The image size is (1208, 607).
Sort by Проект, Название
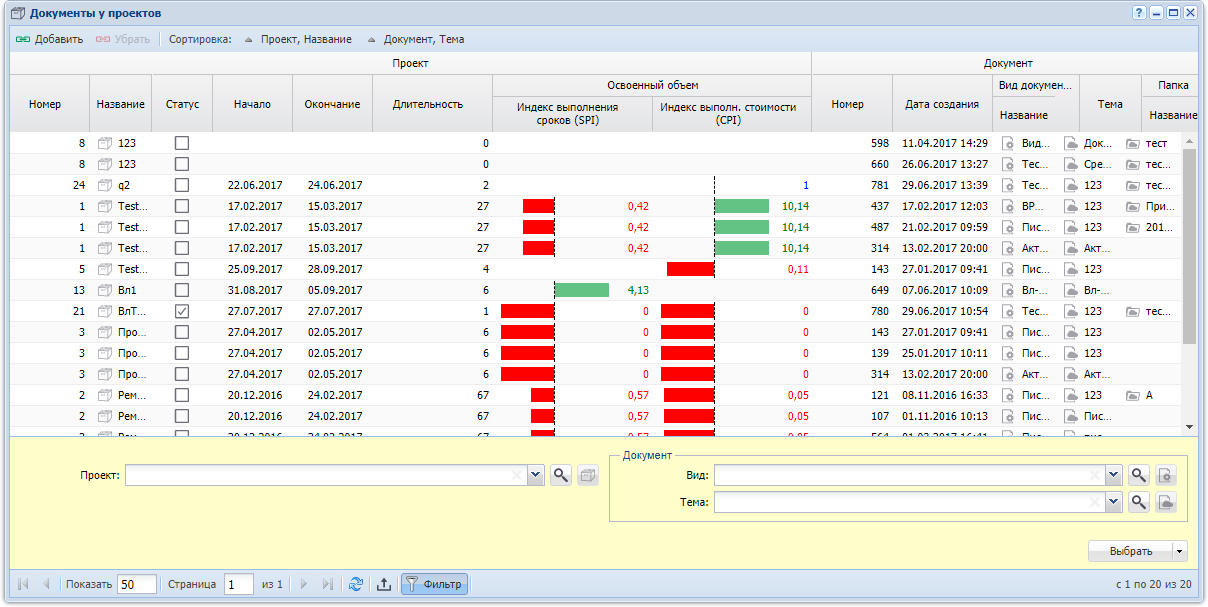(298, 40)
